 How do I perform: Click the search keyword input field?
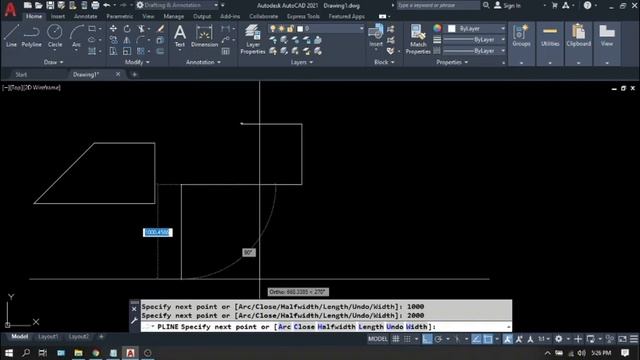click(x=438, y=5)
